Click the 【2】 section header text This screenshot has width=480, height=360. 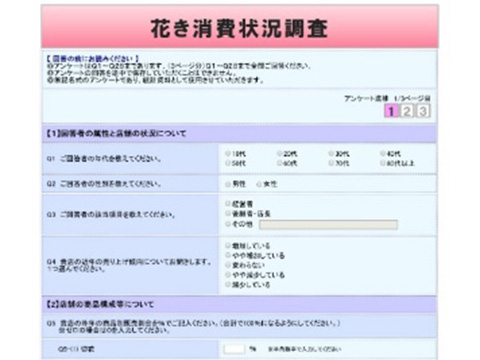click(100, 304)
